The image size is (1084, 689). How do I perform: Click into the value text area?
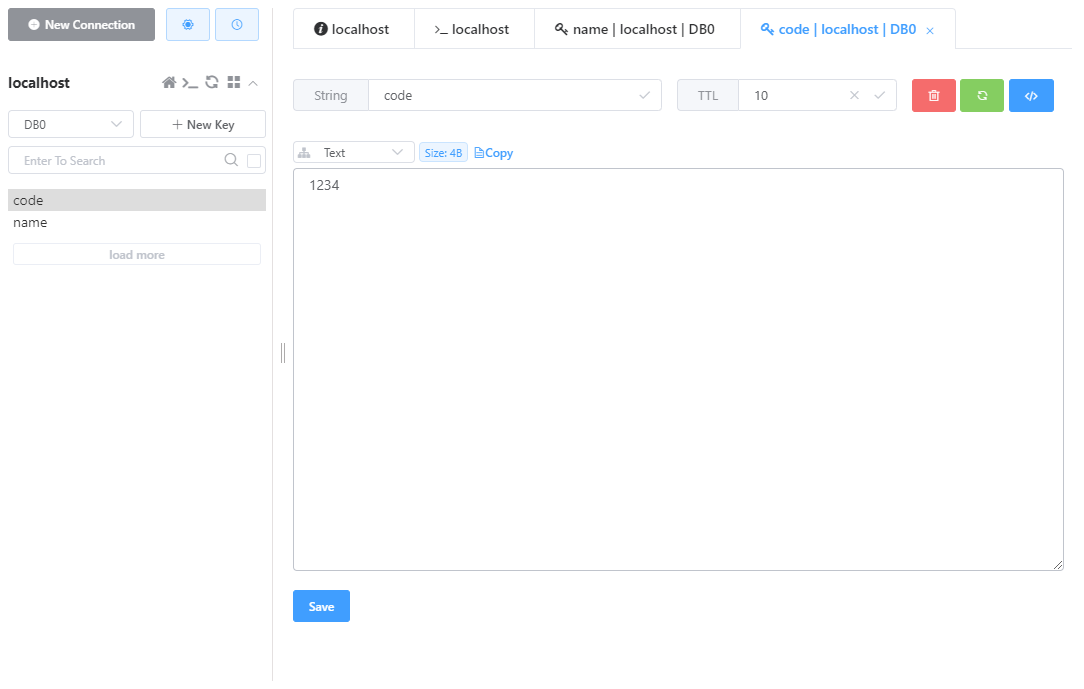678,370
